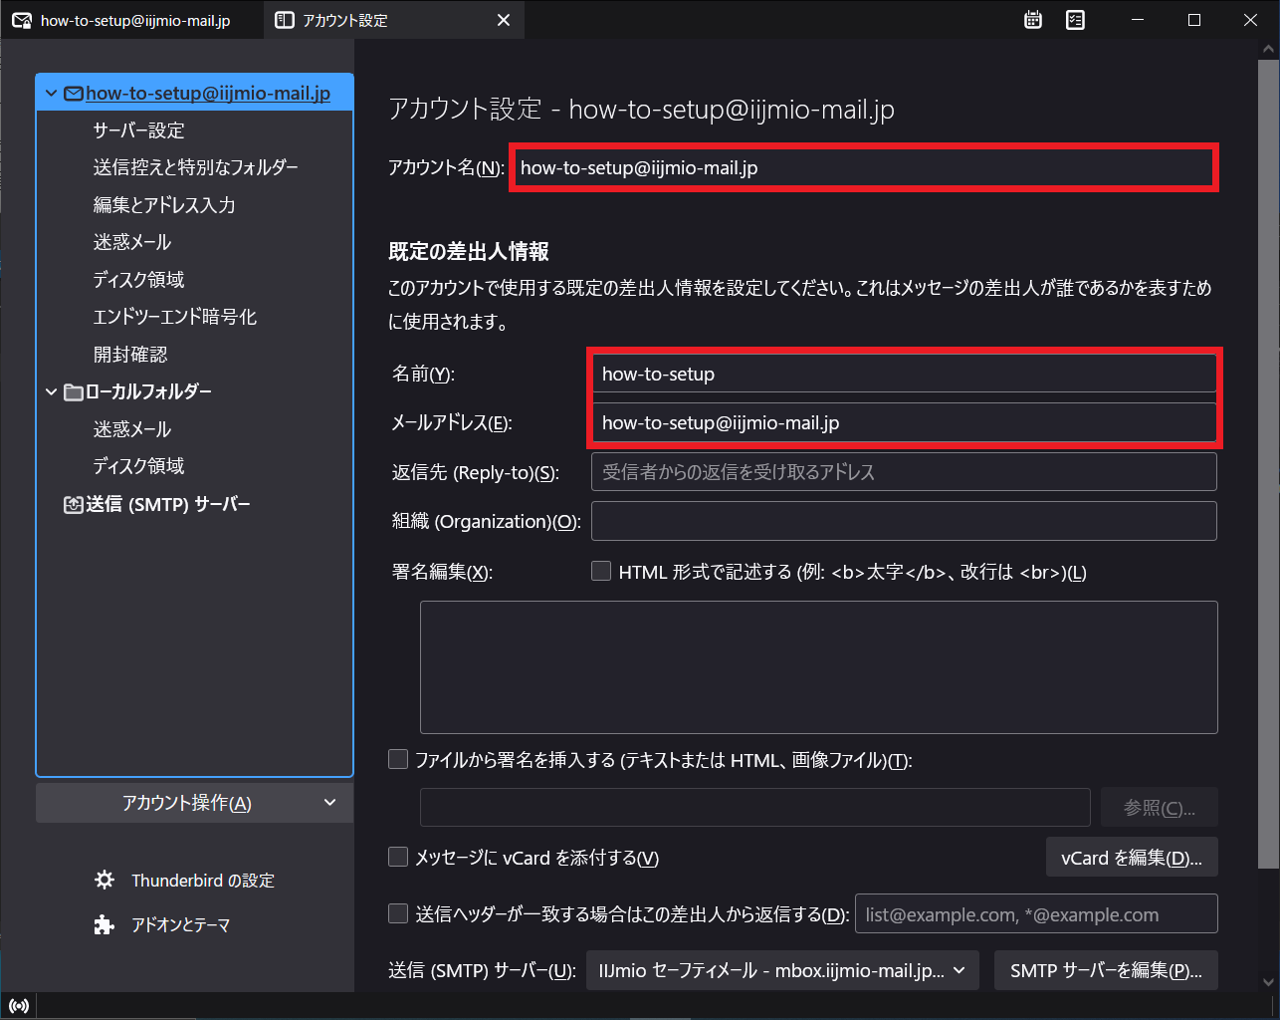Click the envelope icon beside the account name
The image size is (1280, 1020).
pyautogui.click(x=73, y=93)
